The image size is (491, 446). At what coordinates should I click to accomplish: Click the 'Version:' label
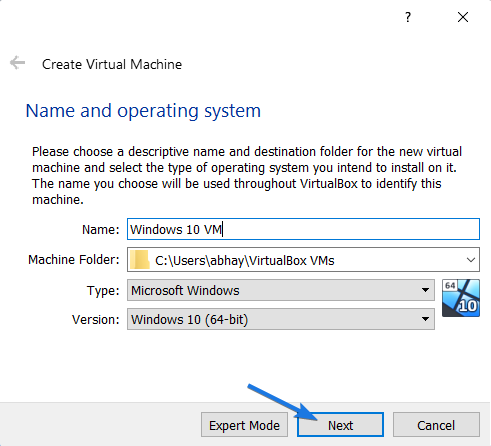[96, 320]
